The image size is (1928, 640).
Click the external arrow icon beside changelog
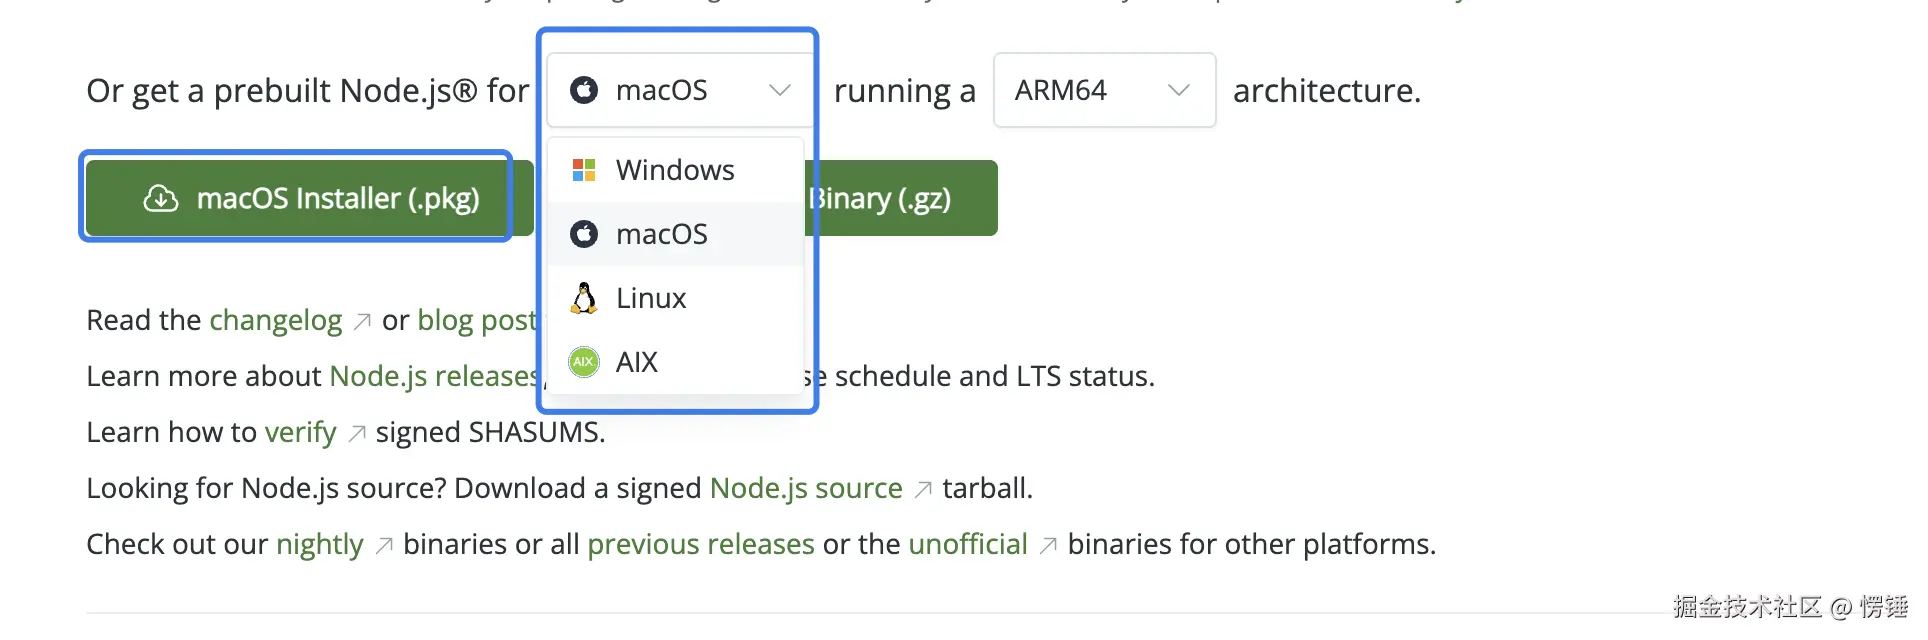click(363, 322)
